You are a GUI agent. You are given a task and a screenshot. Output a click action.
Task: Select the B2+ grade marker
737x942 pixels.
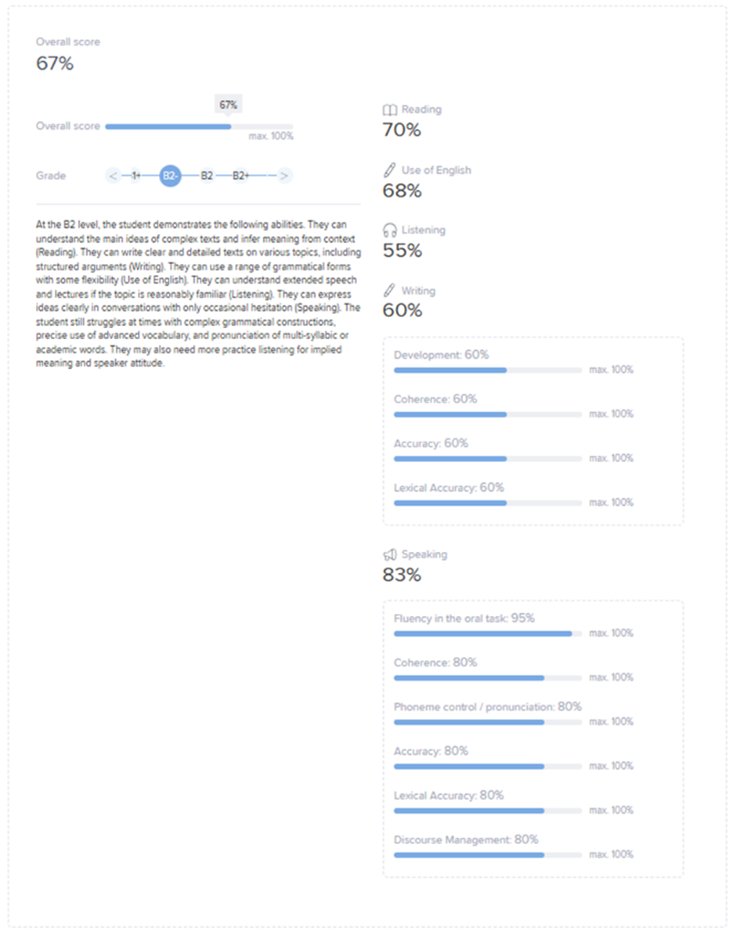[x=241, y=176]
